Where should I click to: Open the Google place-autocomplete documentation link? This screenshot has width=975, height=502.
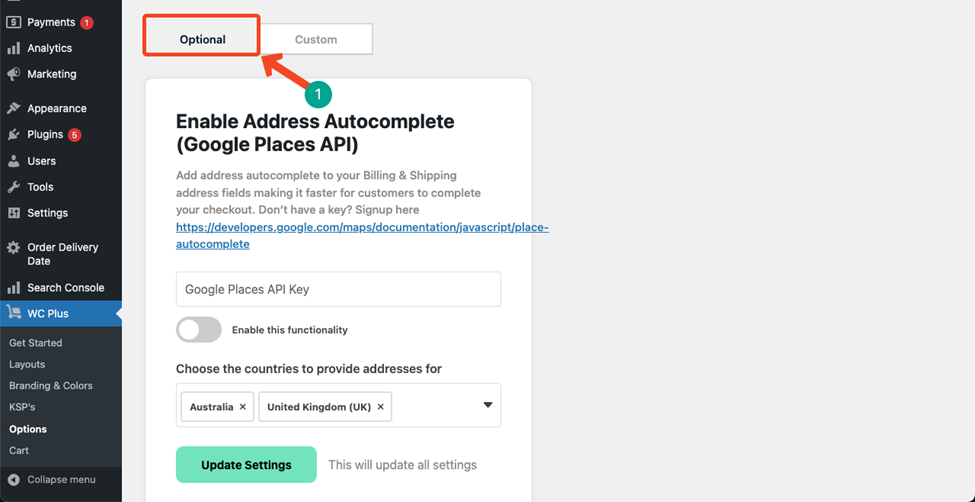click(x=362, y=236)
